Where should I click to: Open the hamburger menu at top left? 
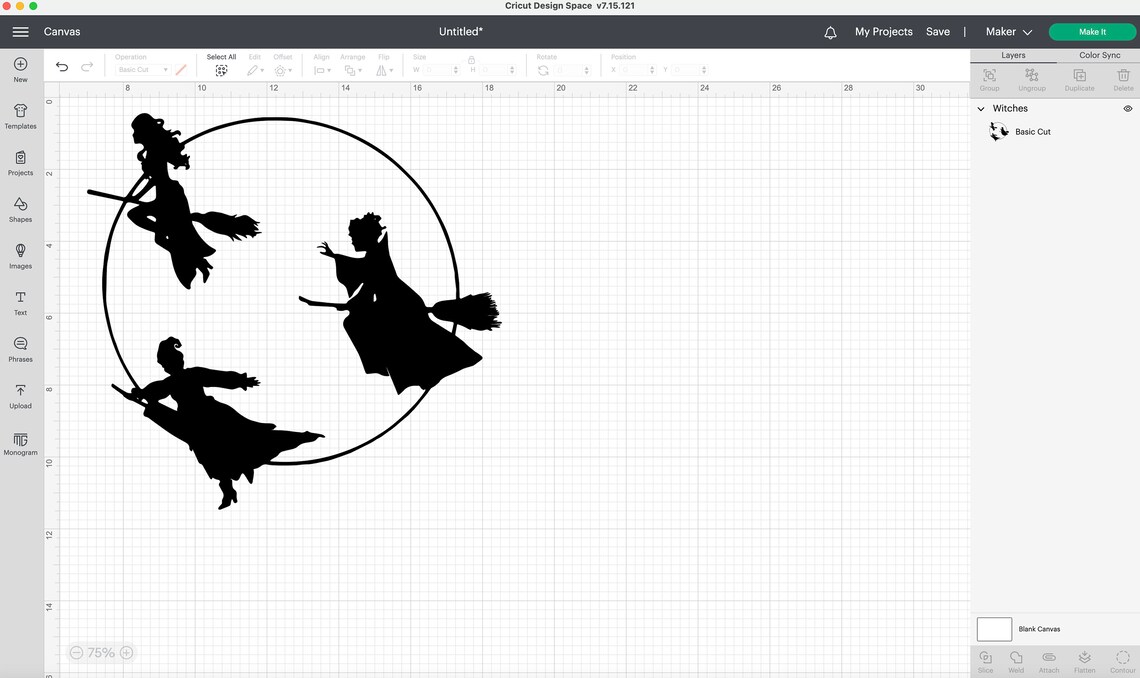pyautogui.click(x=20, y=31)
